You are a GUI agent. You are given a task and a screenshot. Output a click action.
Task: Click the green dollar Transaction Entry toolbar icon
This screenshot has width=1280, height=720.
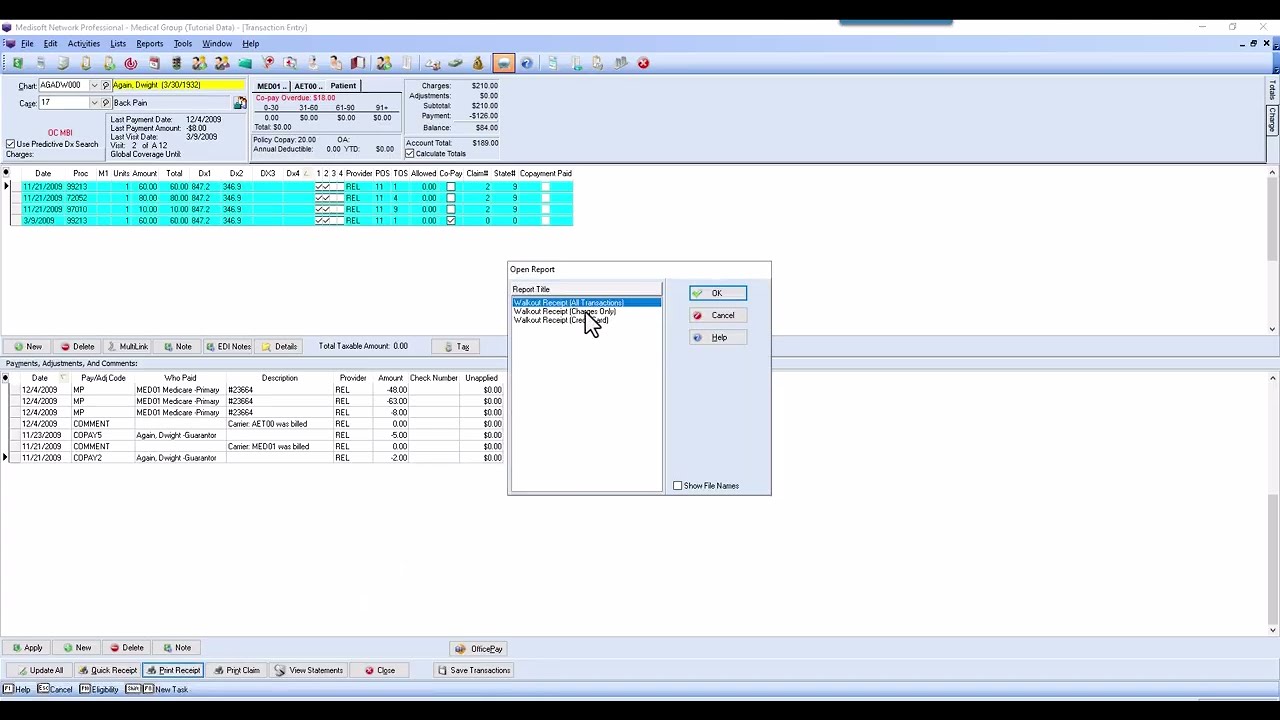[18, 63]
